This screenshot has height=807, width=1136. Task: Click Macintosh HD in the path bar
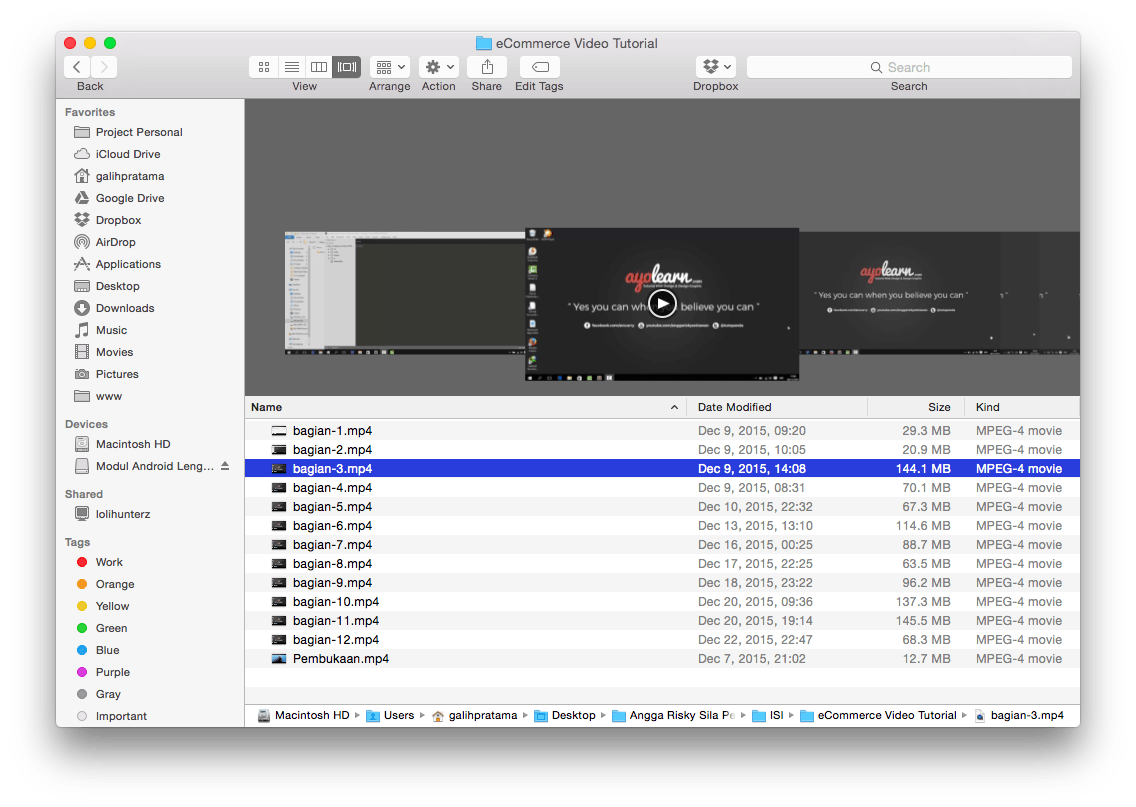(x=304, y=716)
